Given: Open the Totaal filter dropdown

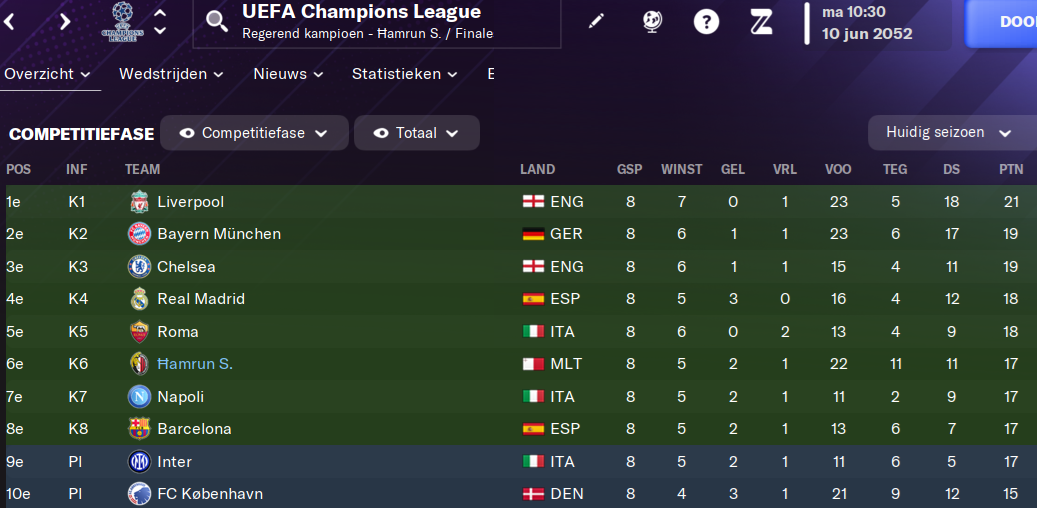Looking at the screenshot, I should point(417,133).
